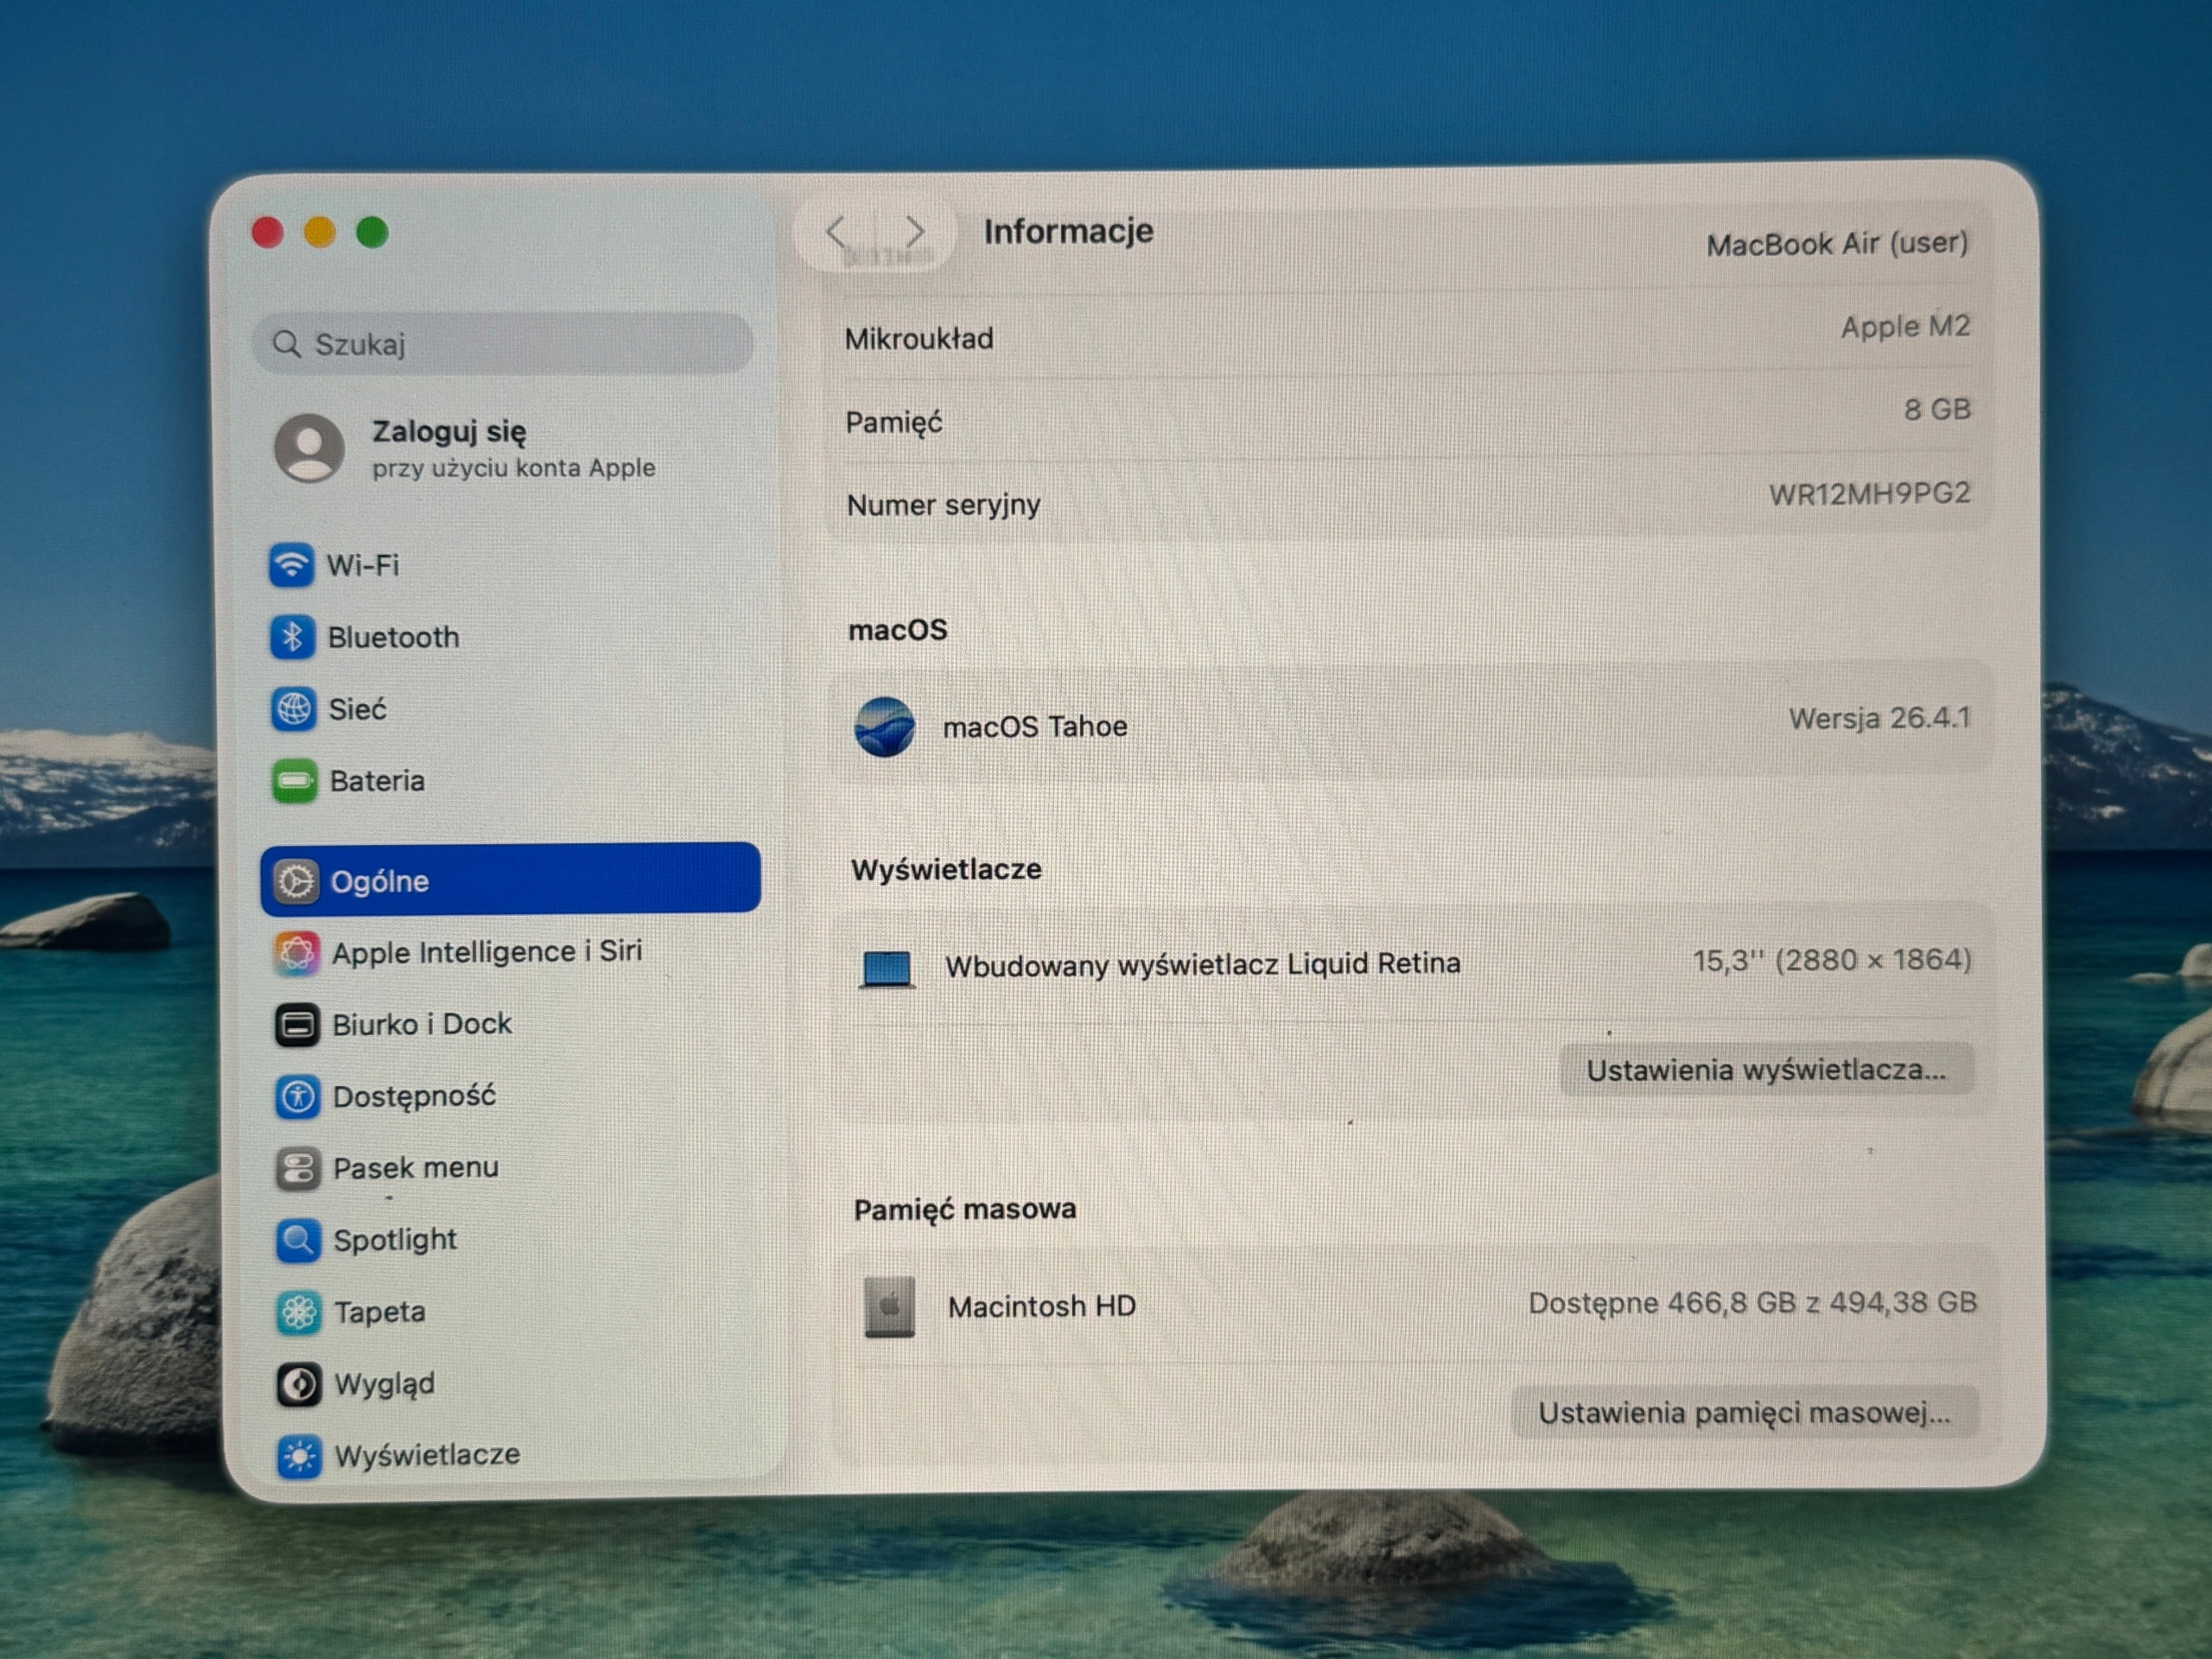Click the Mikroukład label
2212x1659 pixels.
click(x=919, y=339)
